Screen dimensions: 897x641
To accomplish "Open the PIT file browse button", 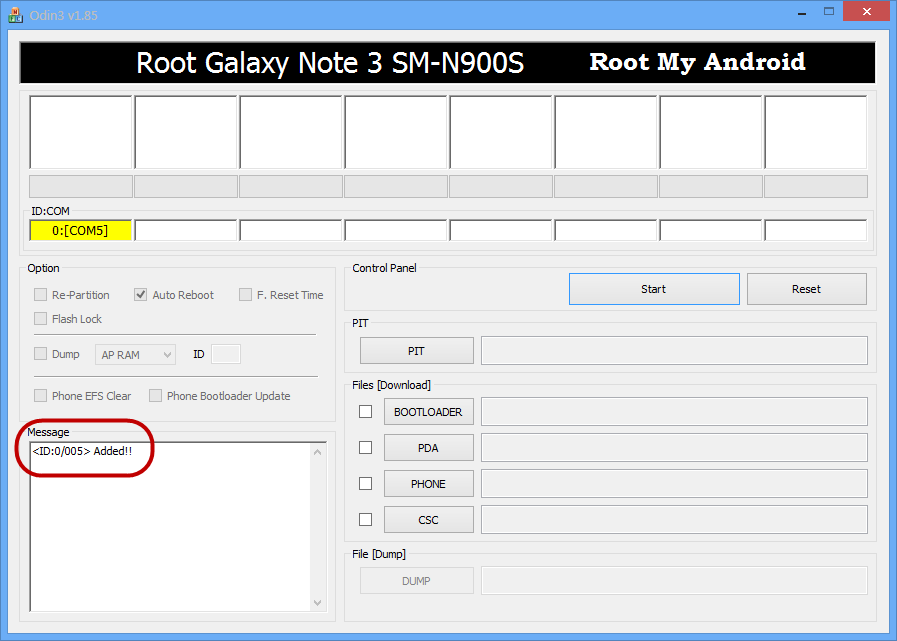I will click(x=416, y=351).
